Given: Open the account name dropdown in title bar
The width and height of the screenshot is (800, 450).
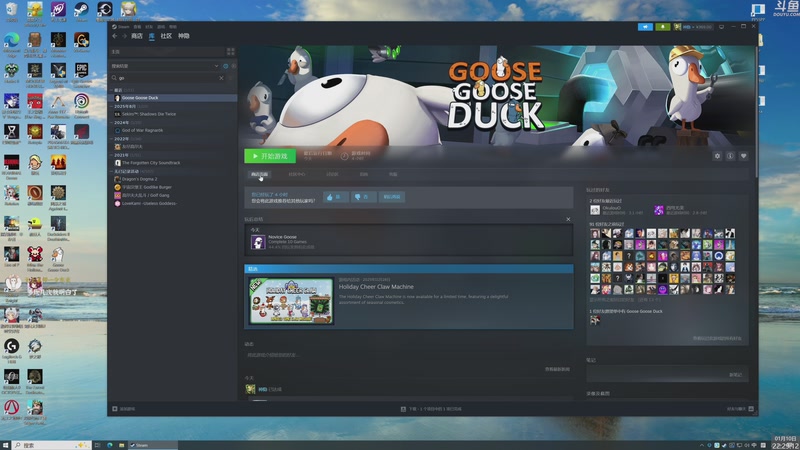Looking at the screenshot, I should (x=693, y=27).
